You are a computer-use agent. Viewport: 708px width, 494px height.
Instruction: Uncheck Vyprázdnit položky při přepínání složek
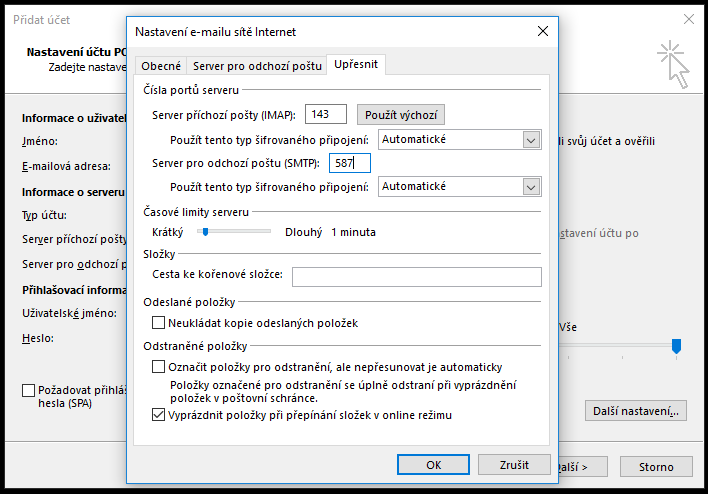[158, 415]
